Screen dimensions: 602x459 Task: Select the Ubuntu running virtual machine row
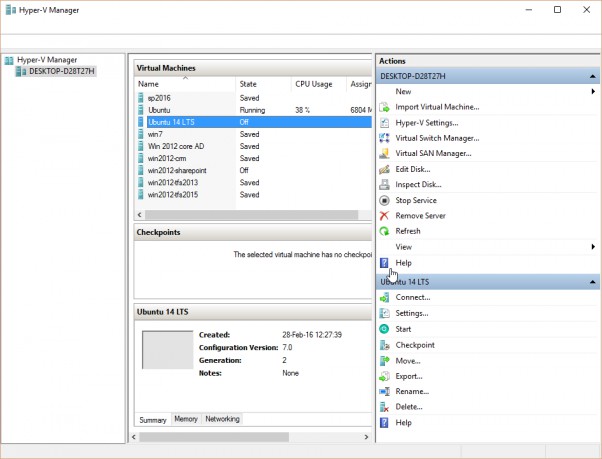[x=253, y=110]
